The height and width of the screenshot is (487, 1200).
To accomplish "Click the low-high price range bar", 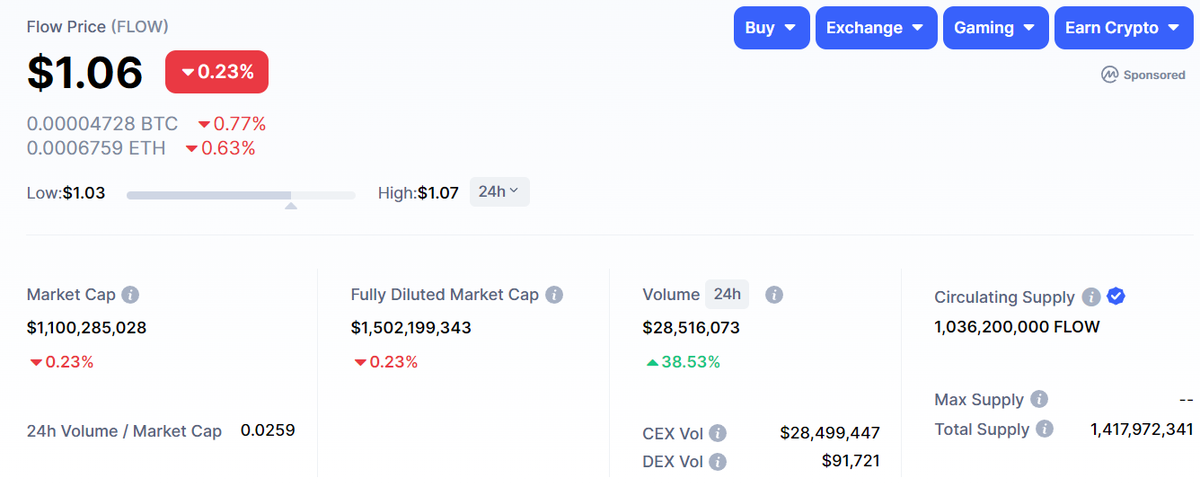I will point(240,195).
